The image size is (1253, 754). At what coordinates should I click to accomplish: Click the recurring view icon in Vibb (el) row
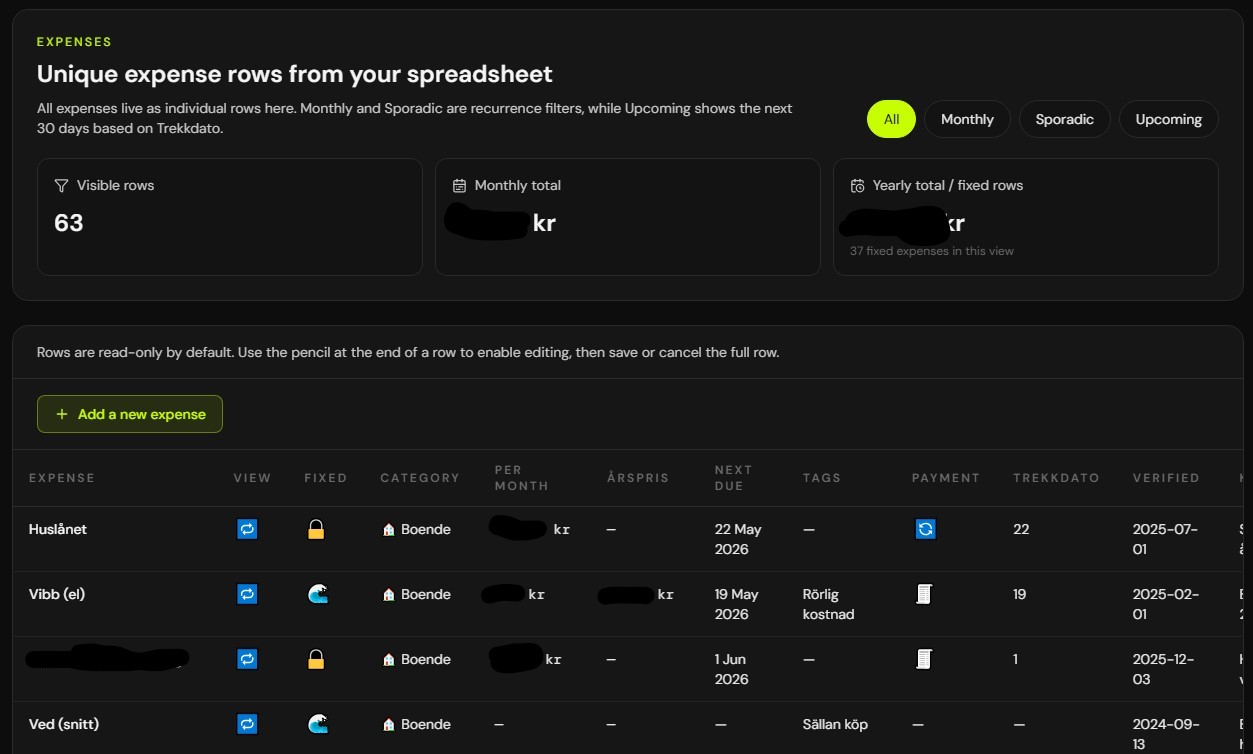[247, 594]
